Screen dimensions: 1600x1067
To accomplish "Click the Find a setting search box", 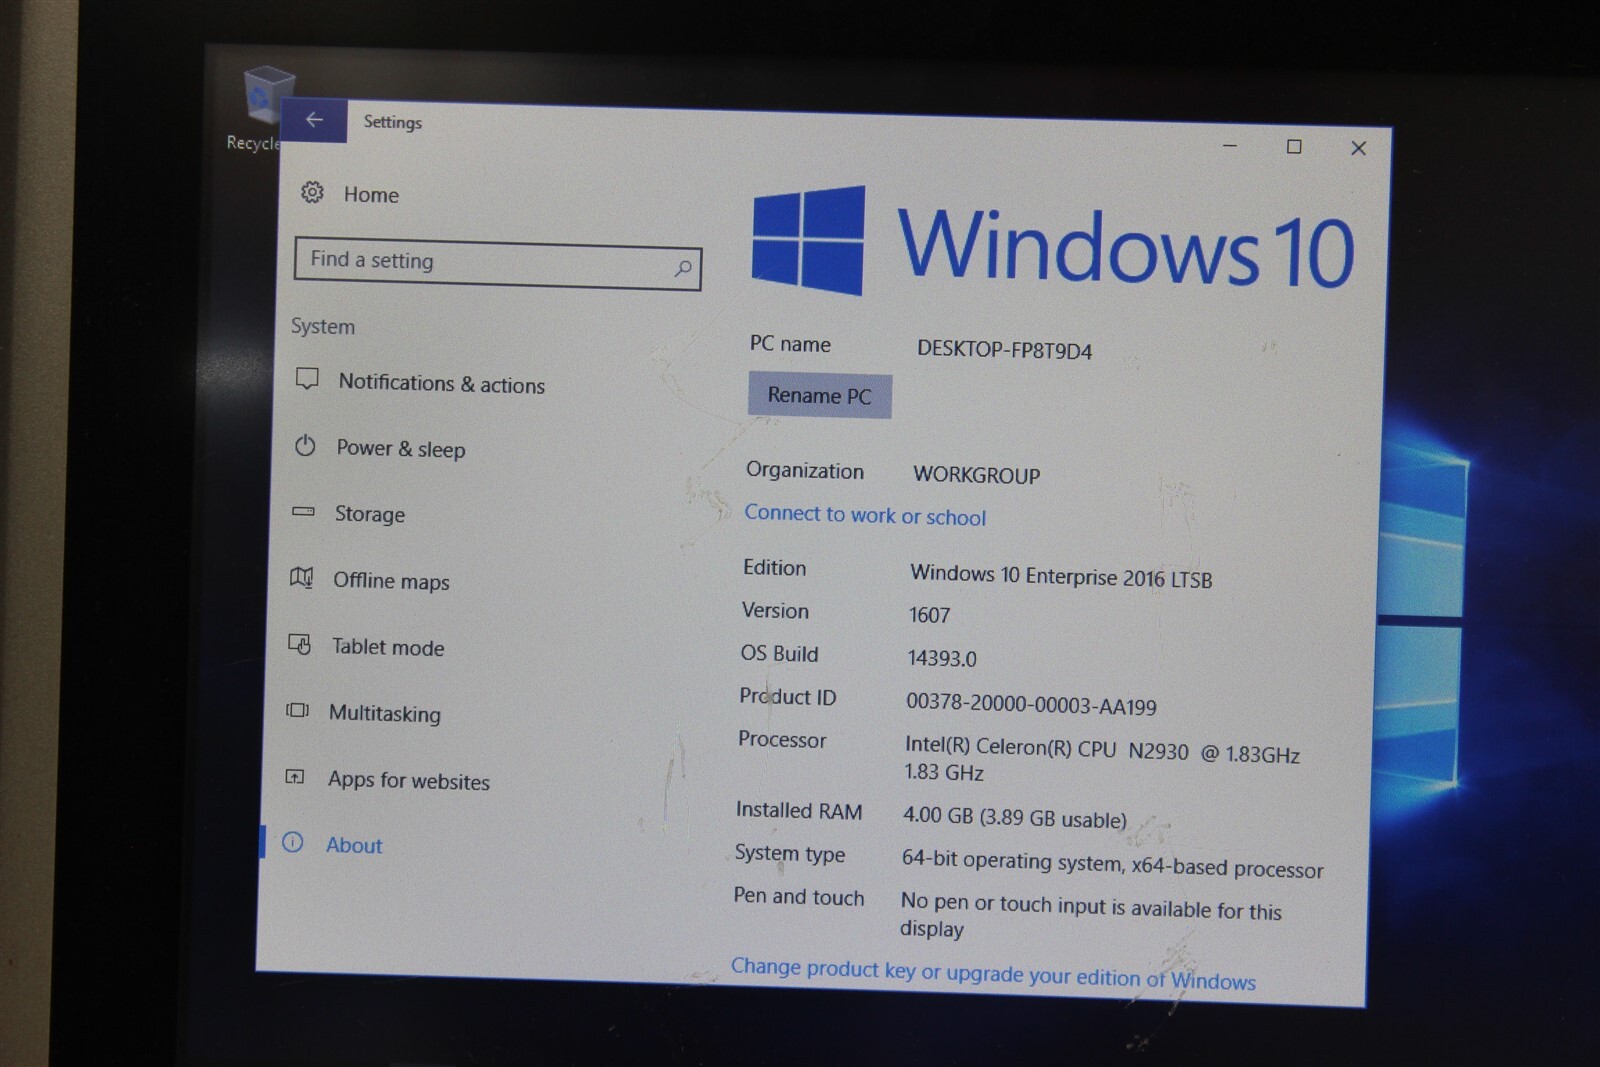I will 498,263.
